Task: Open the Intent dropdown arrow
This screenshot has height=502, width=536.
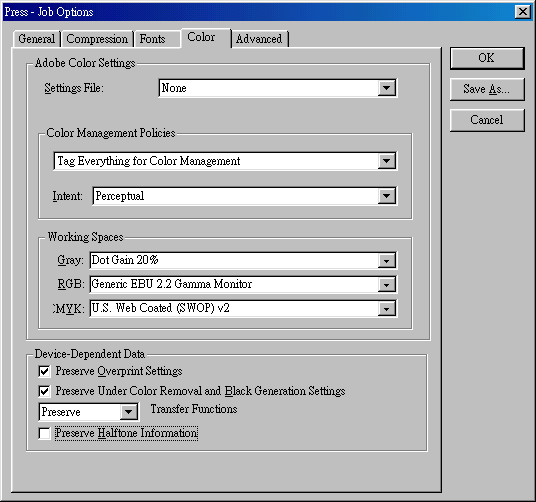Action: [387, 196]
